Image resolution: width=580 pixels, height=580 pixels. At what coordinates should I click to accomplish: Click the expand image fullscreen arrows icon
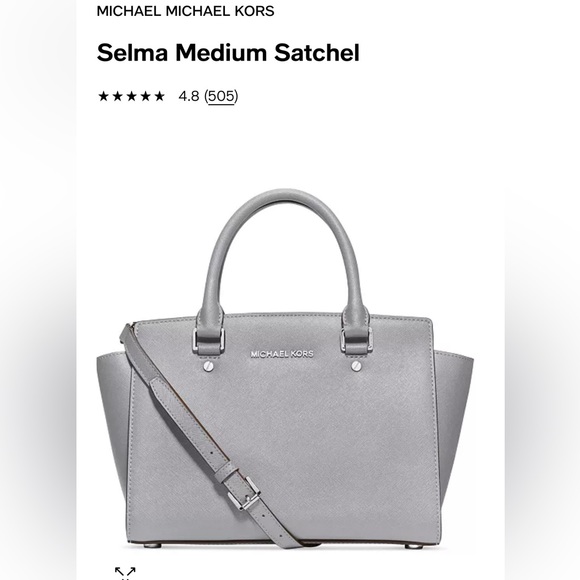click(125, 573)
